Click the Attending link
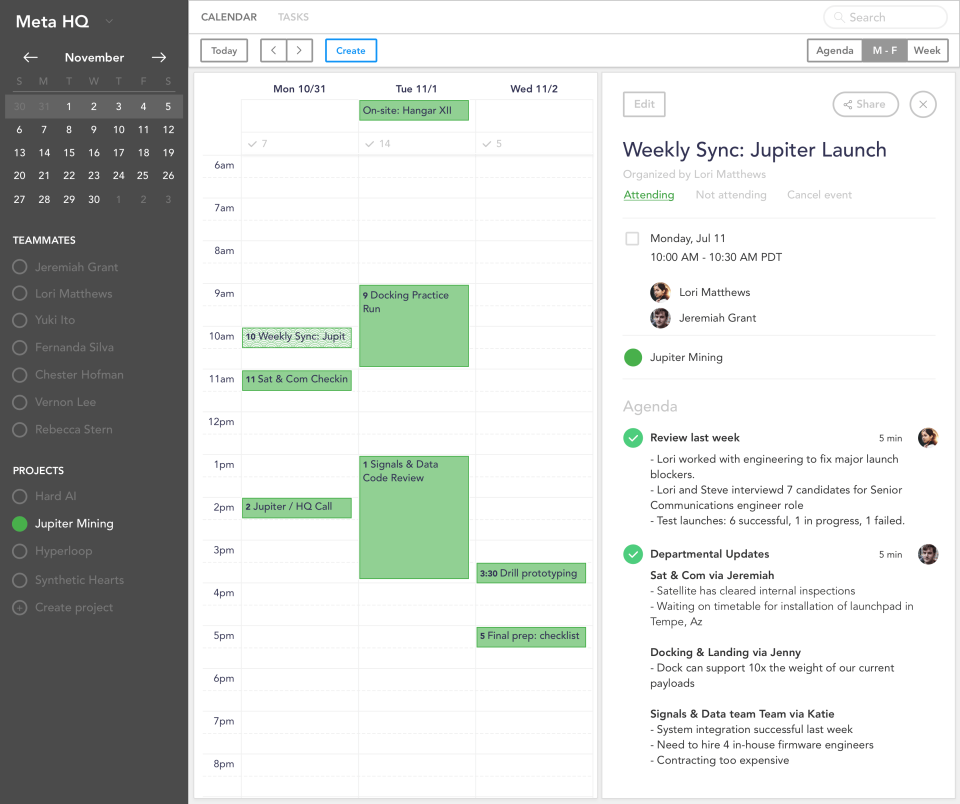Viewport: 960px width, 804px height. pos(648,195)
